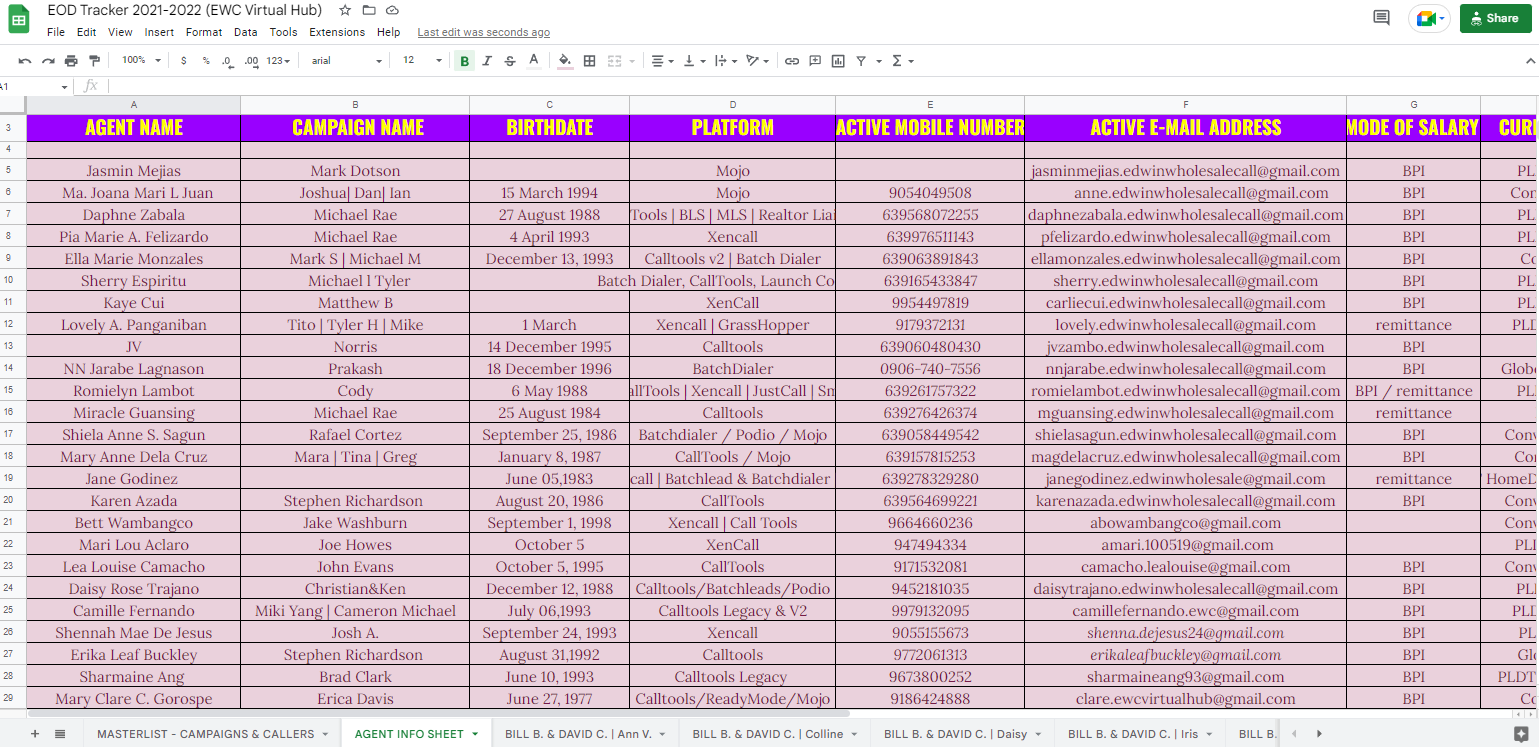Open the Data menu
1539x747 pixels.
coord(246,32)
